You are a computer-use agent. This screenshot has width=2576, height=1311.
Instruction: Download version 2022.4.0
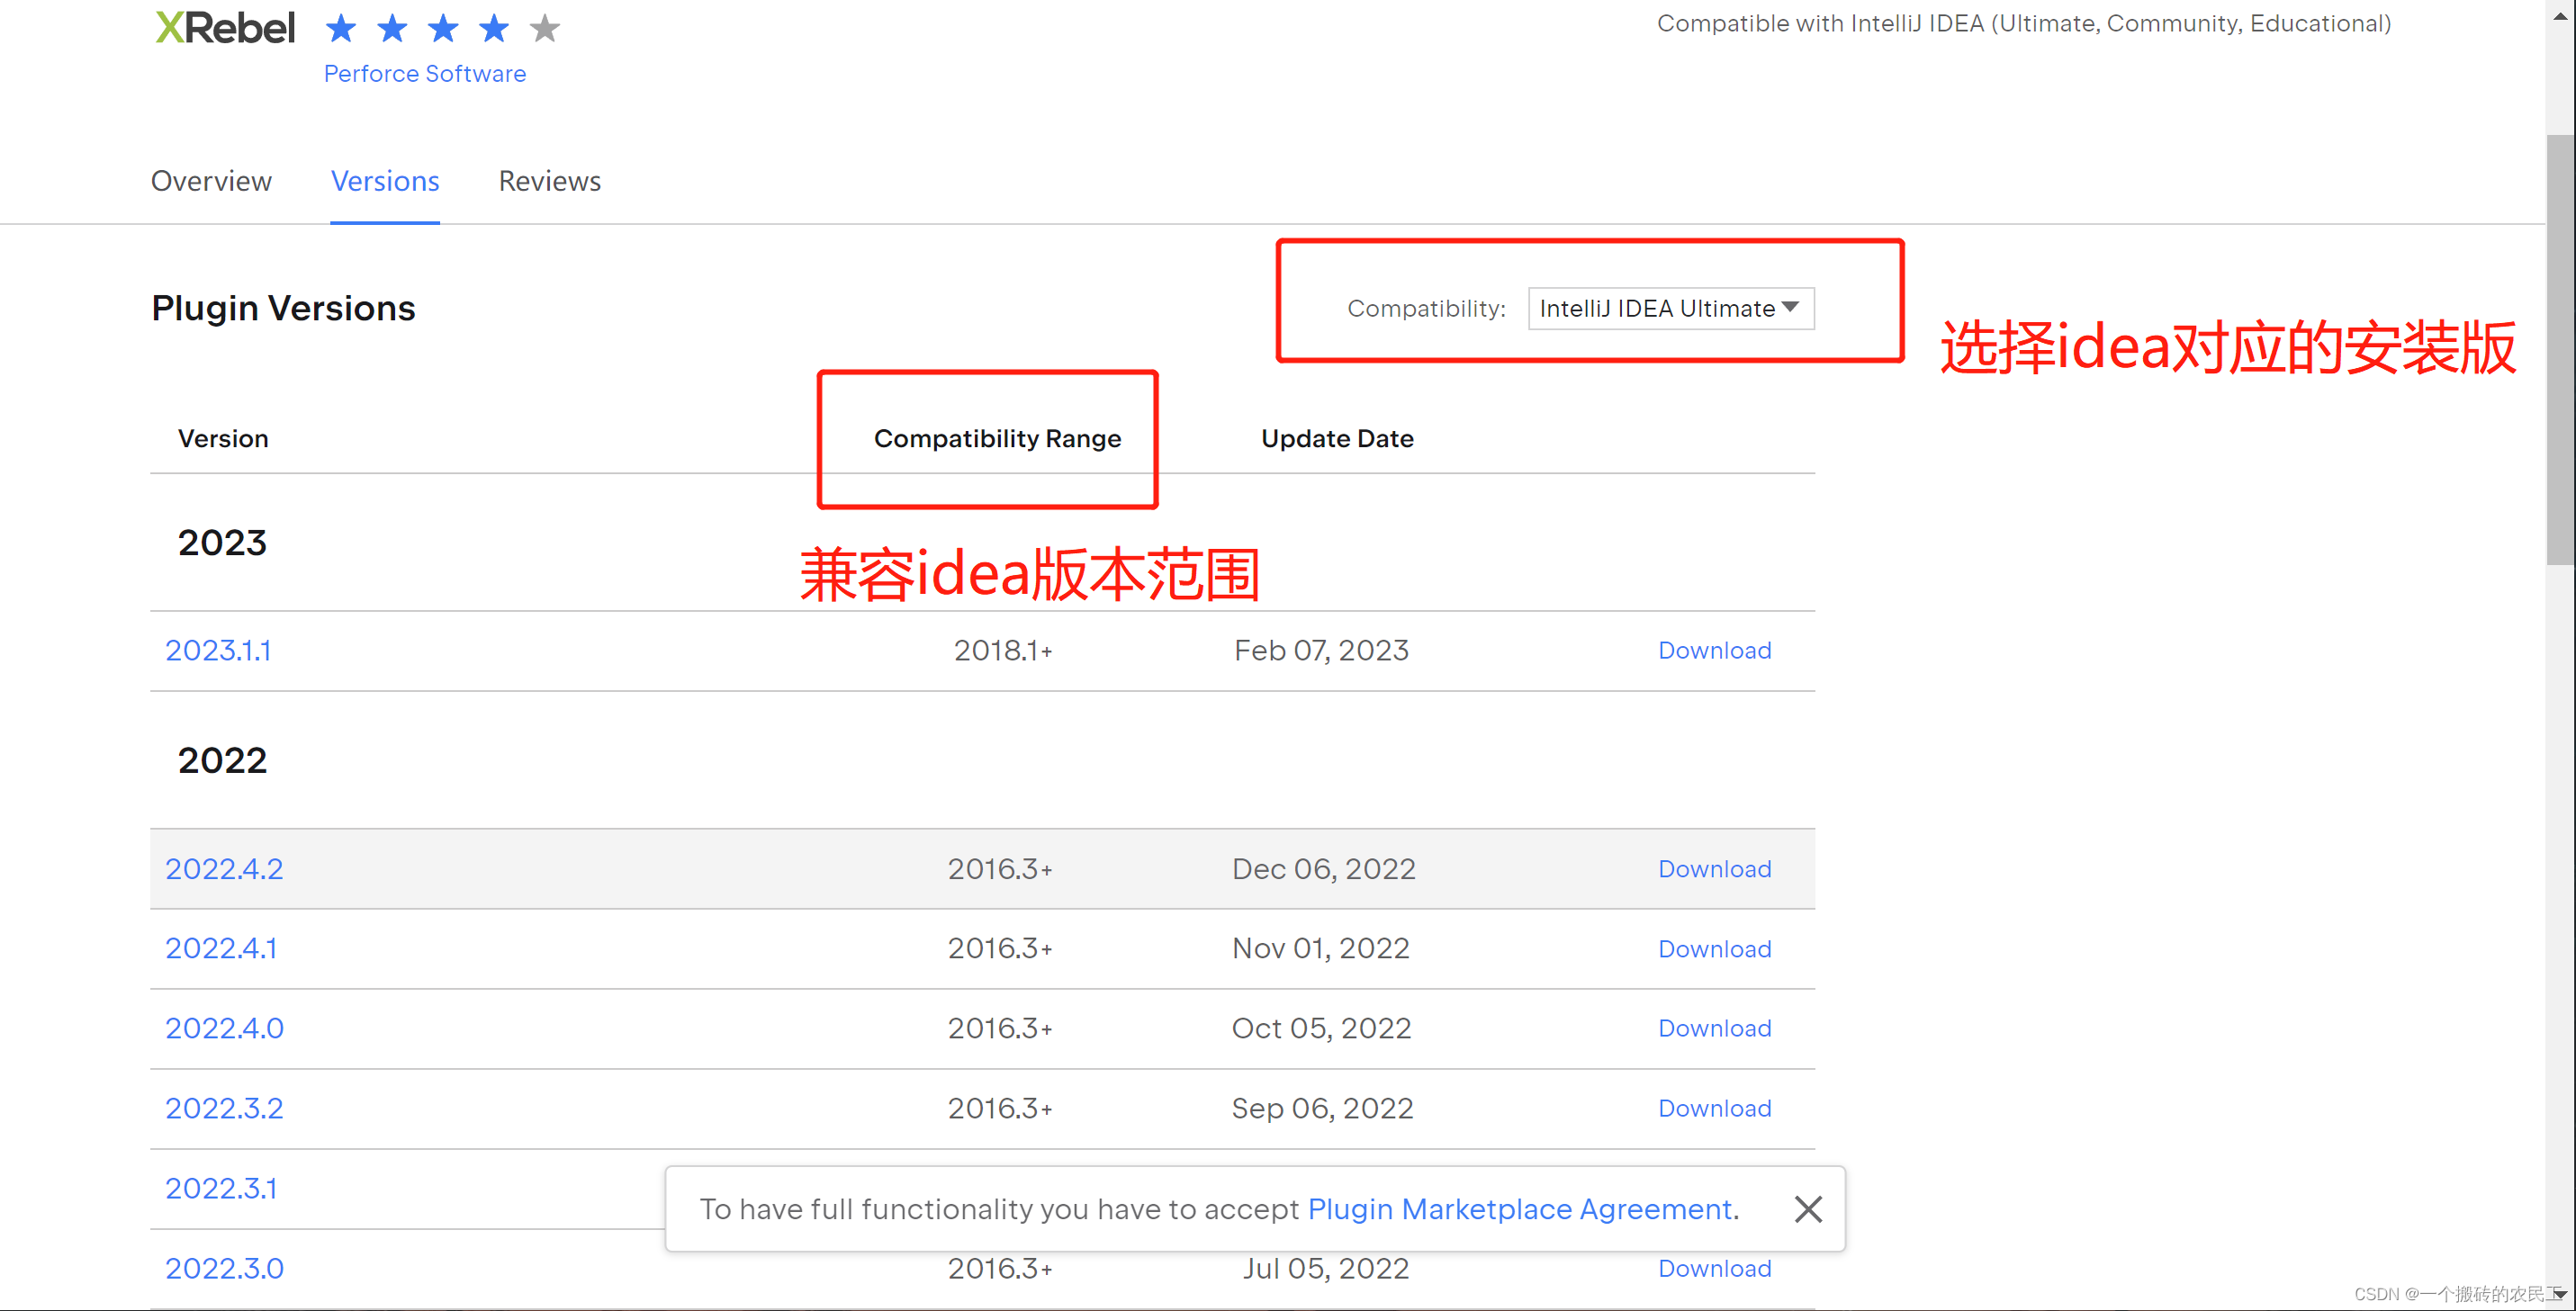pos(1715,1028)
